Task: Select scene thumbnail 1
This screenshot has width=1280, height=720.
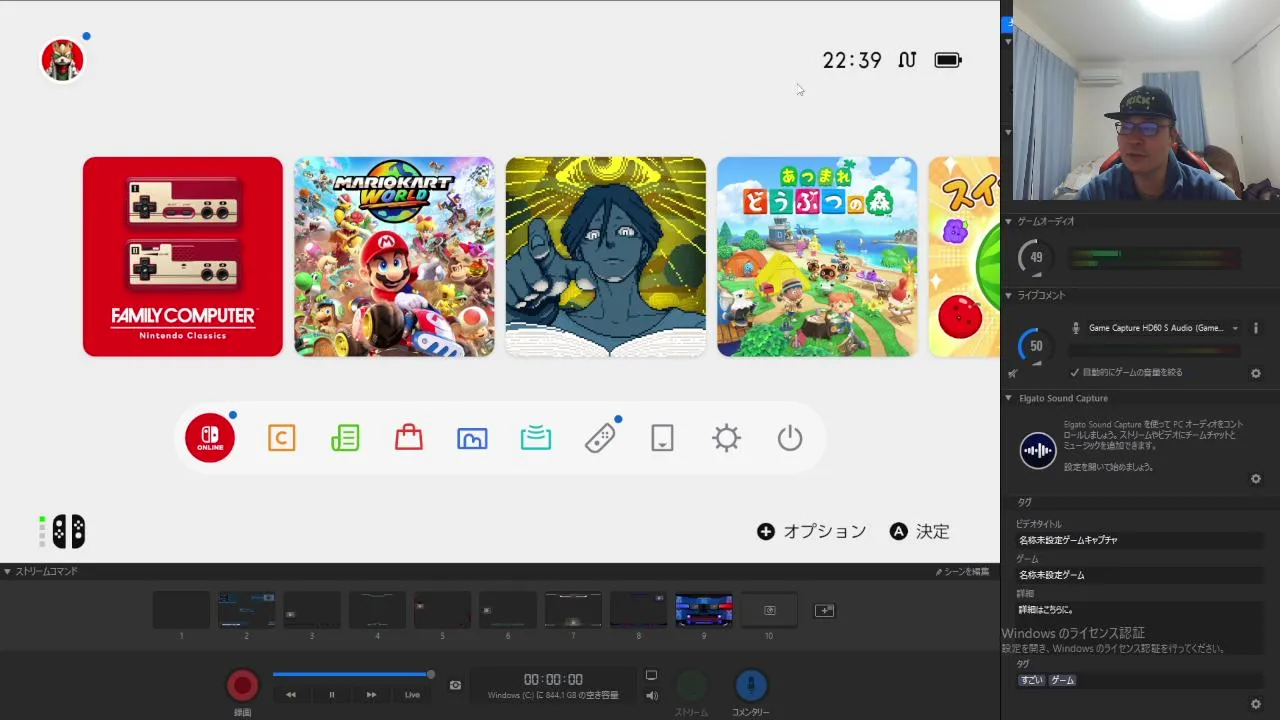Action: click(x=181, y=609)
